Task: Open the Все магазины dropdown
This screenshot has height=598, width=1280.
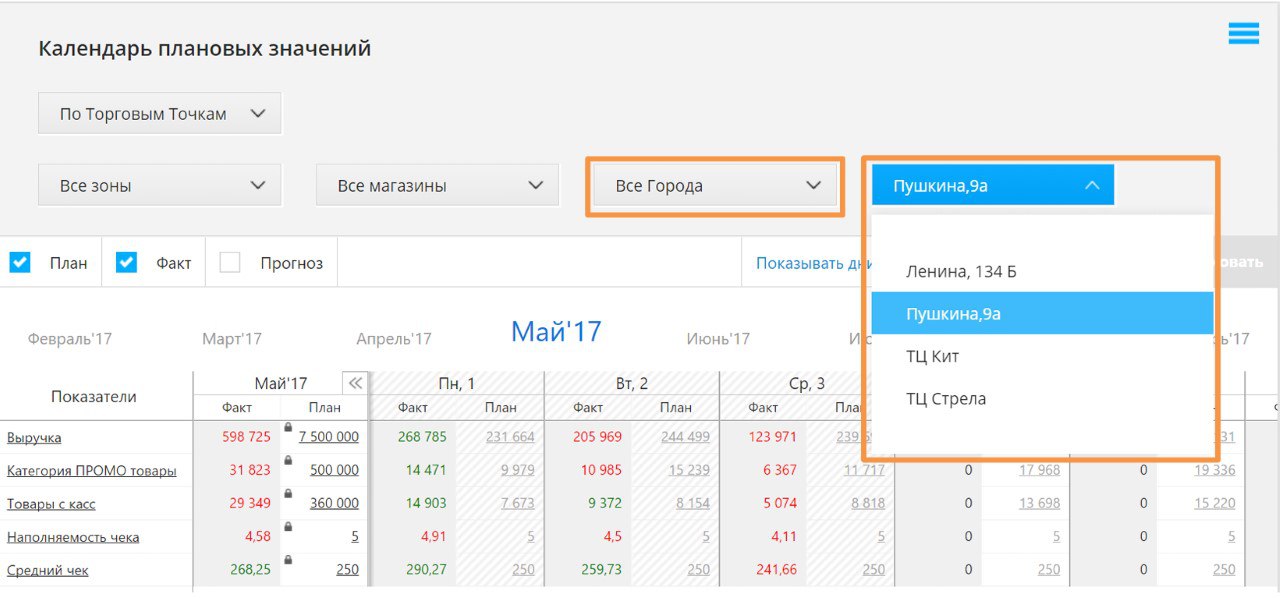Action: 438,186
